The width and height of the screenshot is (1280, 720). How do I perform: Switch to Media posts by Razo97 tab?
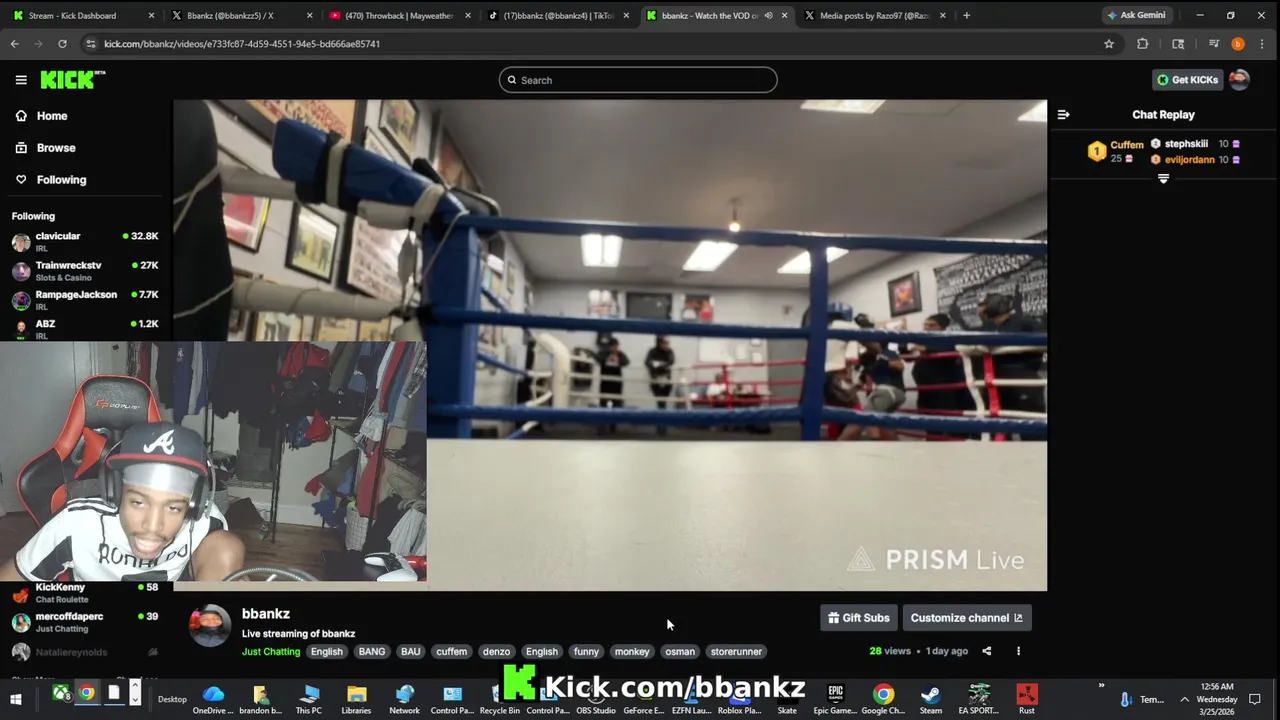point(873,16)
